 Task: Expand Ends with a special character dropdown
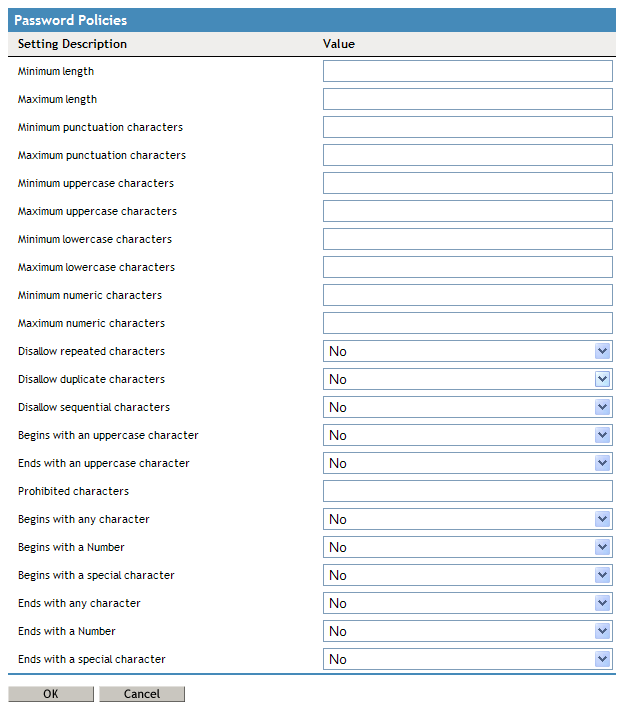(x=467, y=659)
